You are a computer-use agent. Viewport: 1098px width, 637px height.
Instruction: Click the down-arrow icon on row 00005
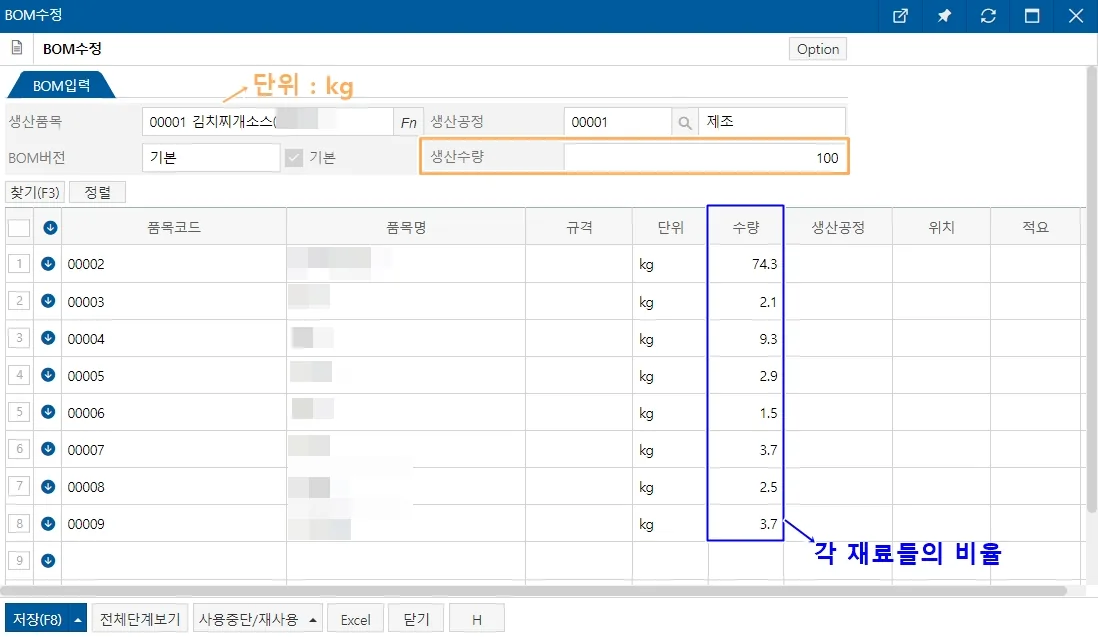[x=48, y=375]
